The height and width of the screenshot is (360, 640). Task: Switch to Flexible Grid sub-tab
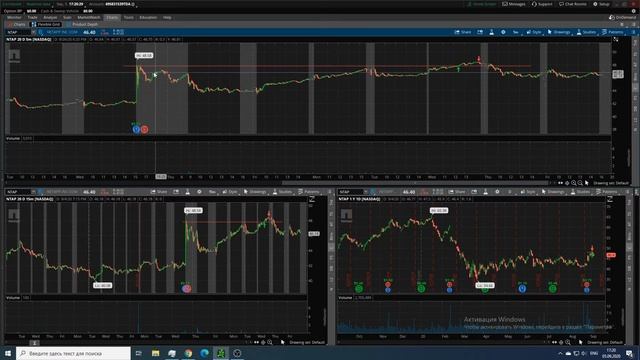pyautogui.click(x=46, y=24)
